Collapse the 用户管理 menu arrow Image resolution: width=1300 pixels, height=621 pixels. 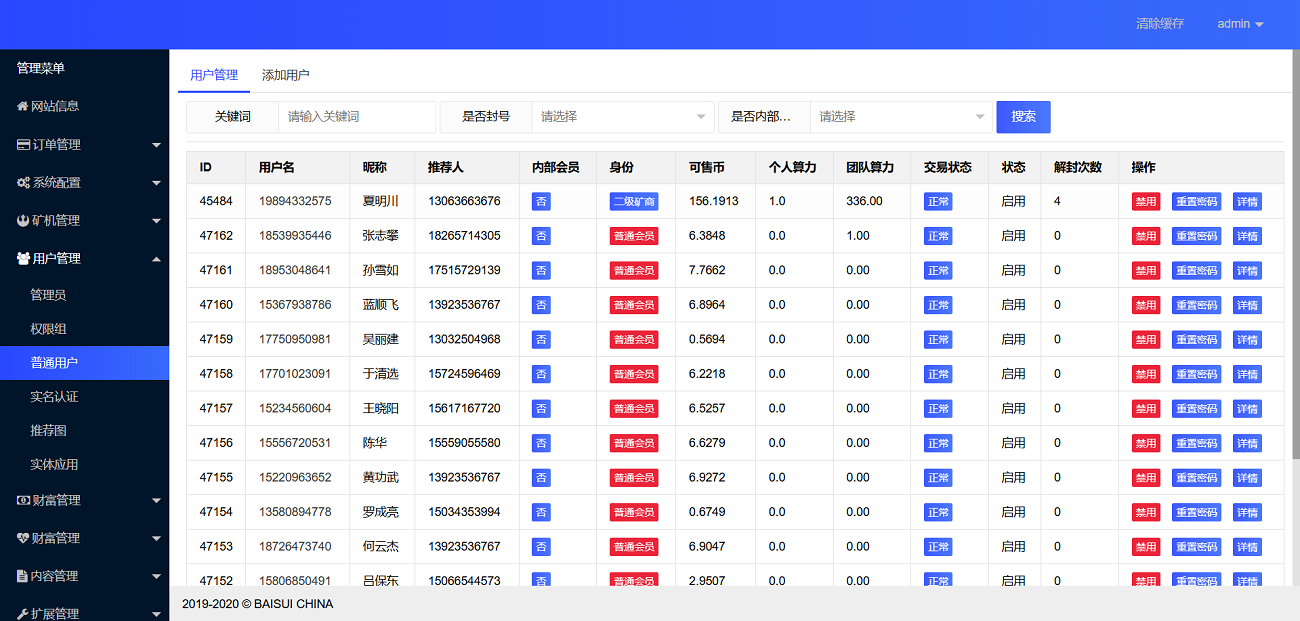click(x=156, y=259)
